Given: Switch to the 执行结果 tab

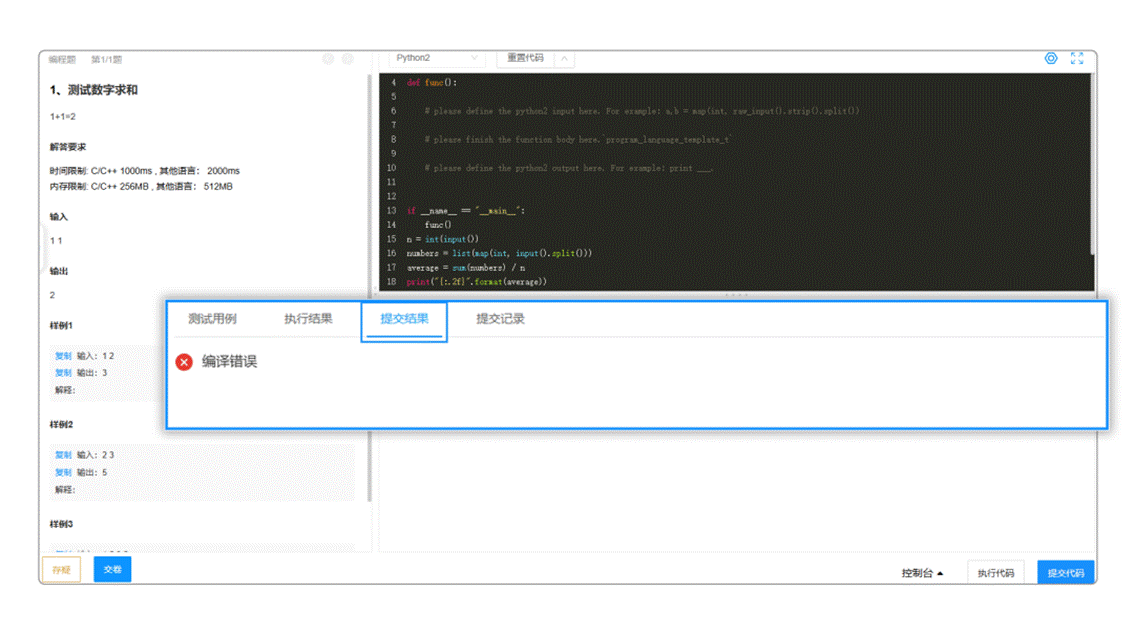Looking at the screenshot, I should pyautogui.click(x=308, y=319).
